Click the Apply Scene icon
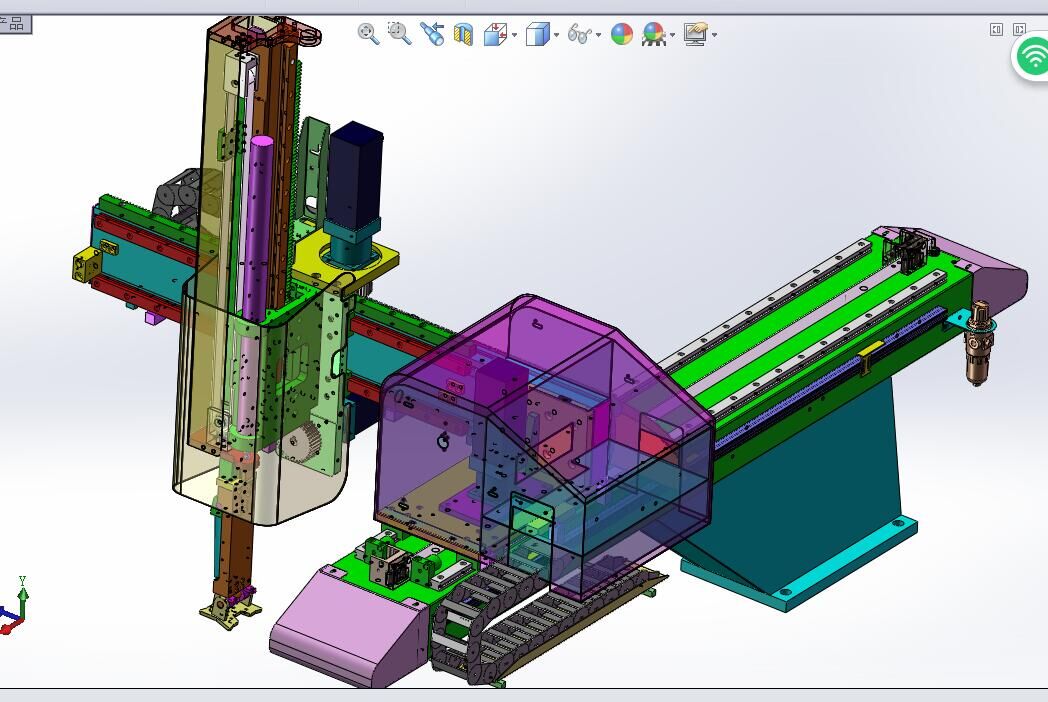The image size is (1048, 702). (654, 34)
